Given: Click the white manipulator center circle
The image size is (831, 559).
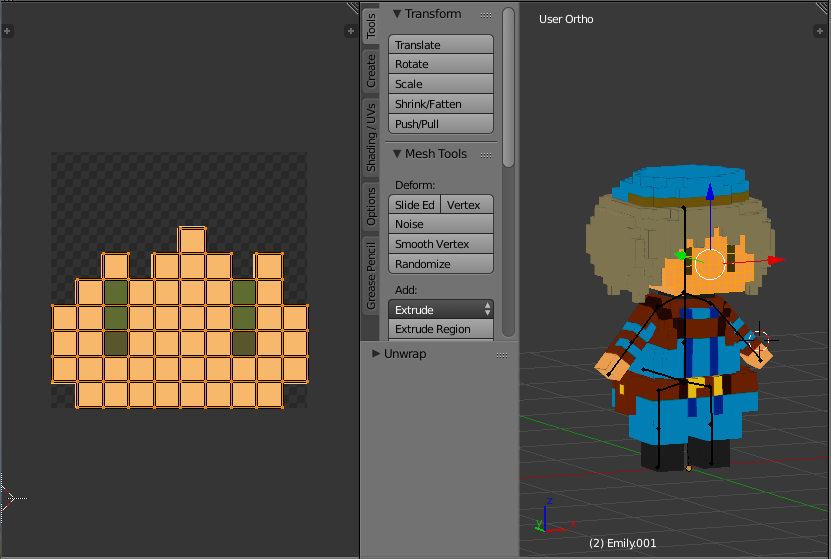Looking at the screenshot, I should tap(710, 263).
